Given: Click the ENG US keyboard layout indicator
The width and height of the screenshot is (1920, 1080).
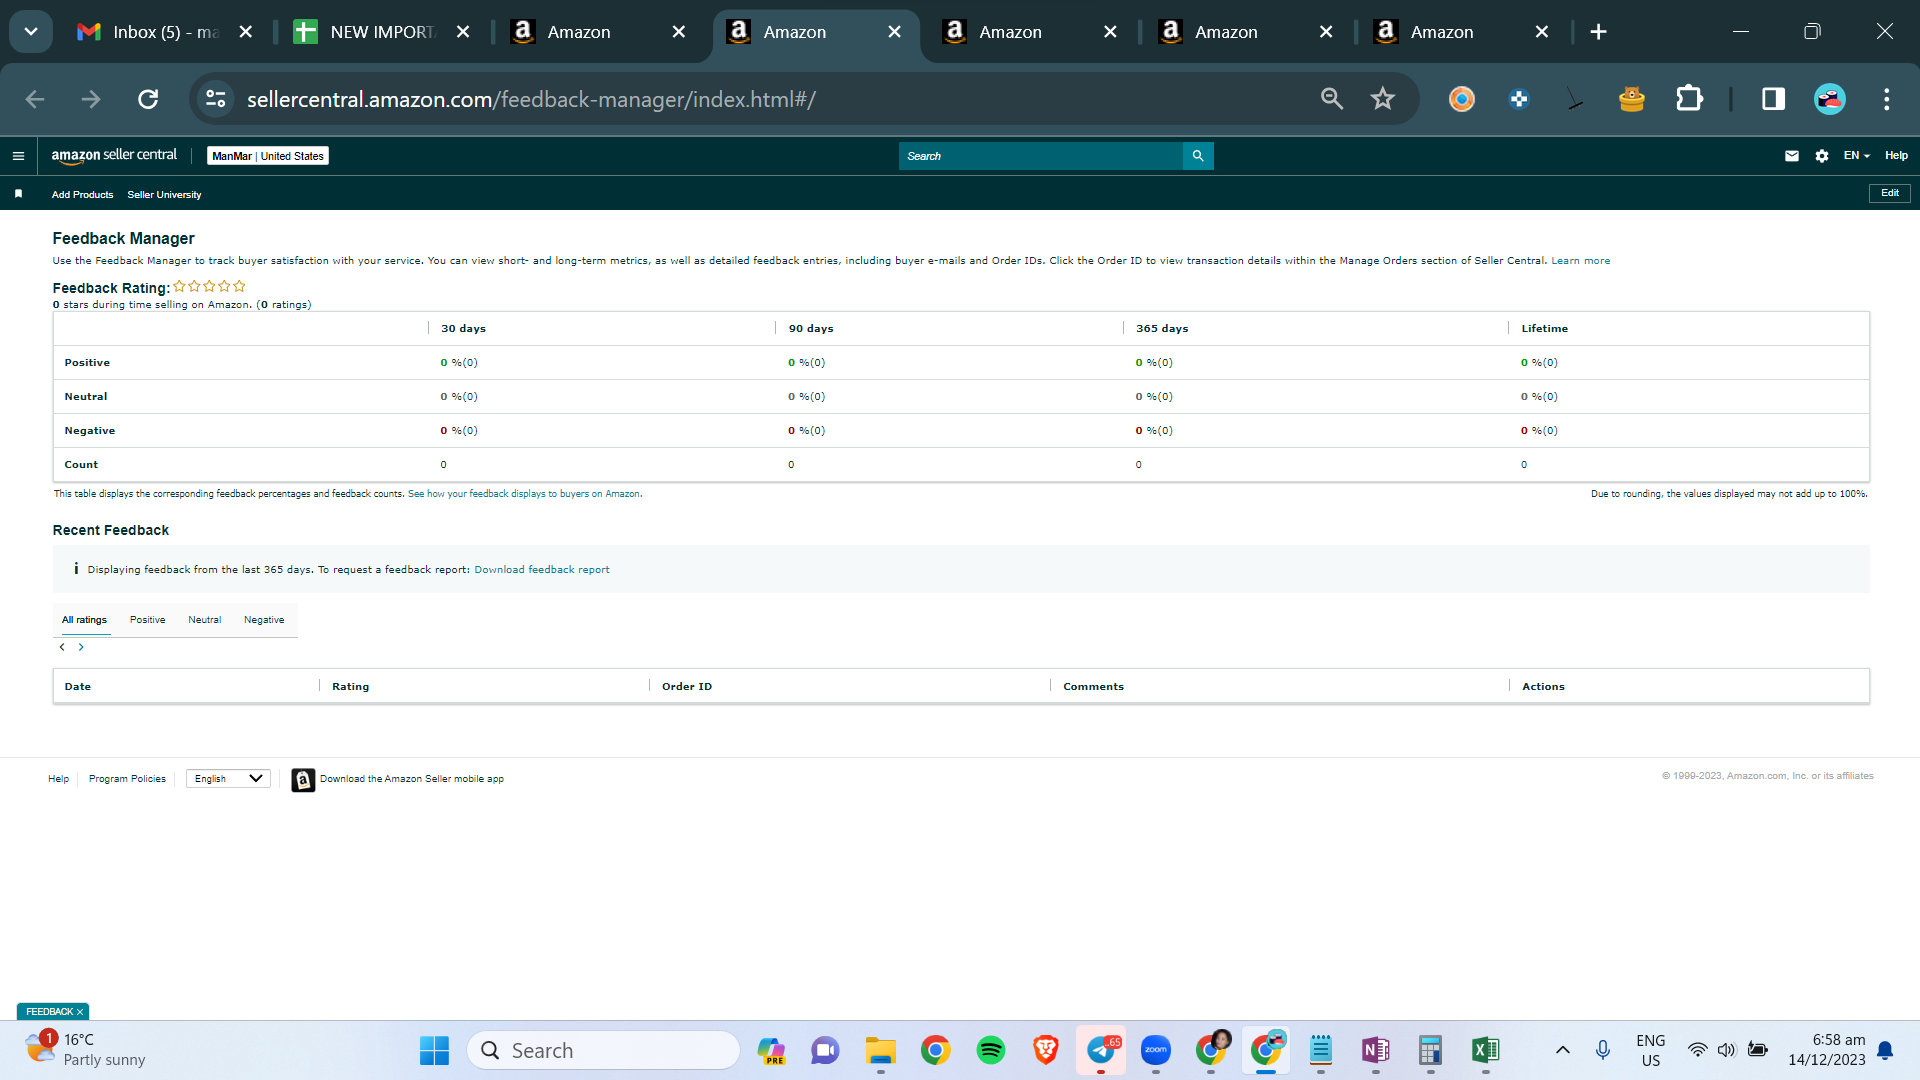Looking at the screenshot, I should 1651,1050.
